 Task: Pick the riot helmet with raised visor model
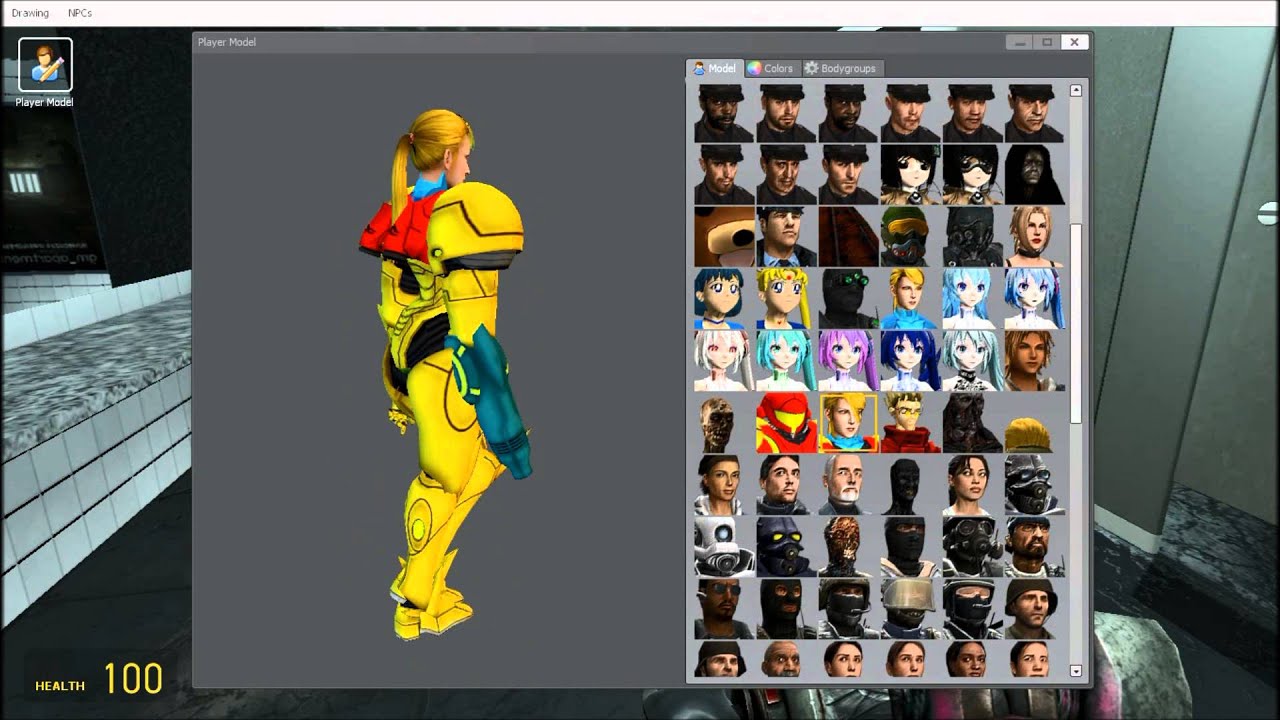(910, 609)
